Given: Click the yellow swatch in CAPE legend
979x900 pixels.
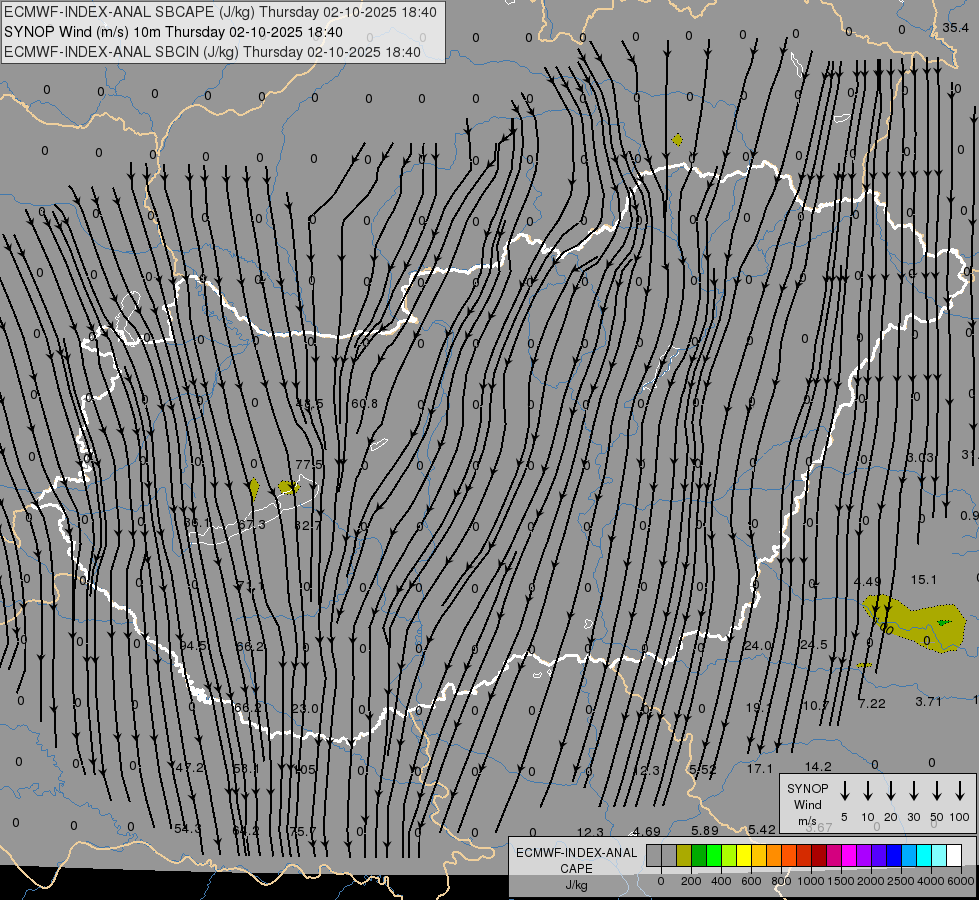Looking at the screenshot, I should click(x=744, y=856).
